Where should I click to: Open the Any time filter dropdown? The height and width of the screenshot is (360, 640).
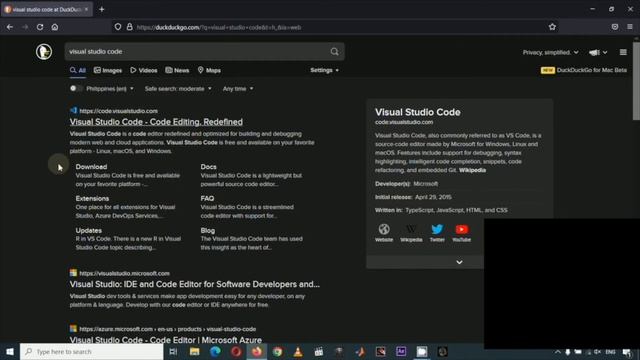[238, 89]
